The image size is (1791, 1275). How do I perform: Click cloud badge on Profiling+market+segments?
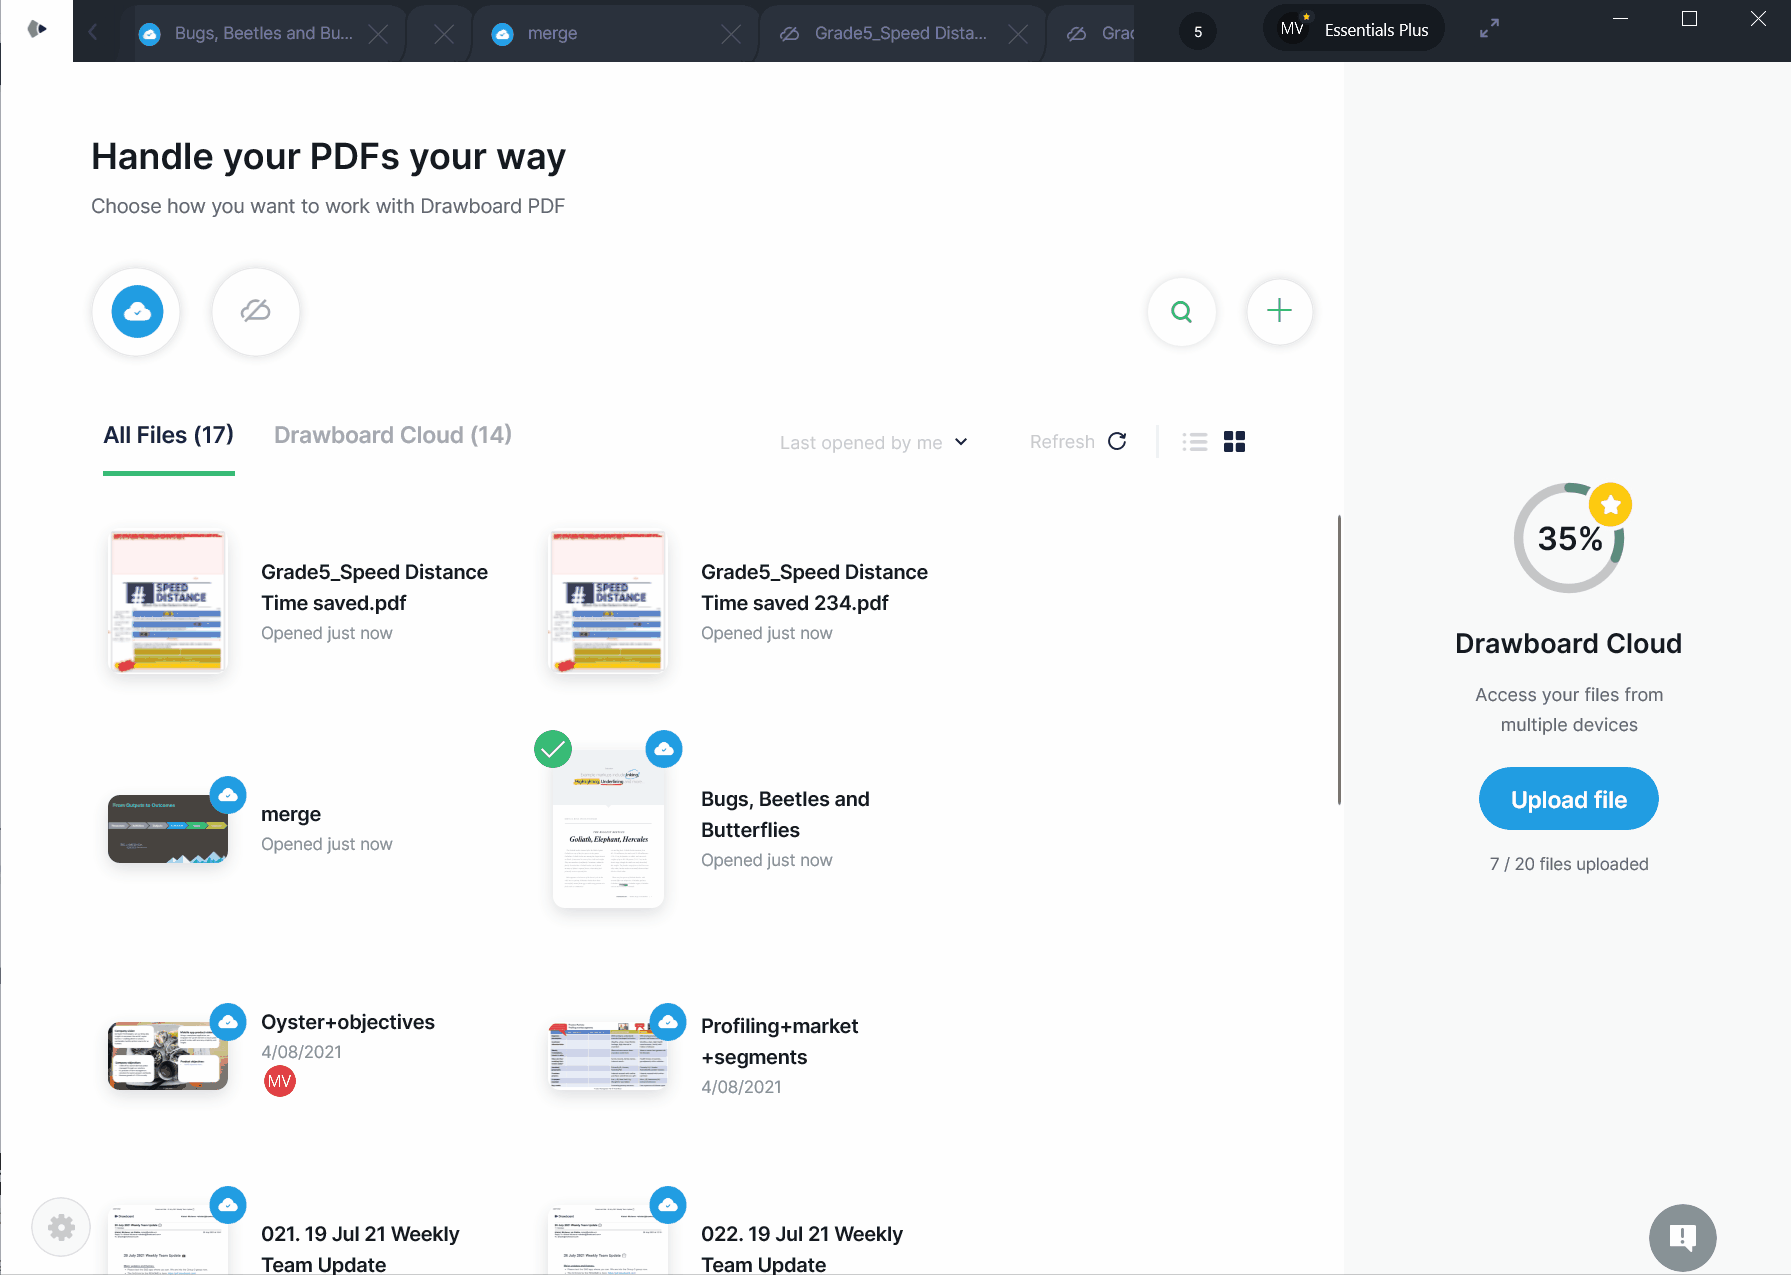pyautogui.click(x=668, y=1022)
